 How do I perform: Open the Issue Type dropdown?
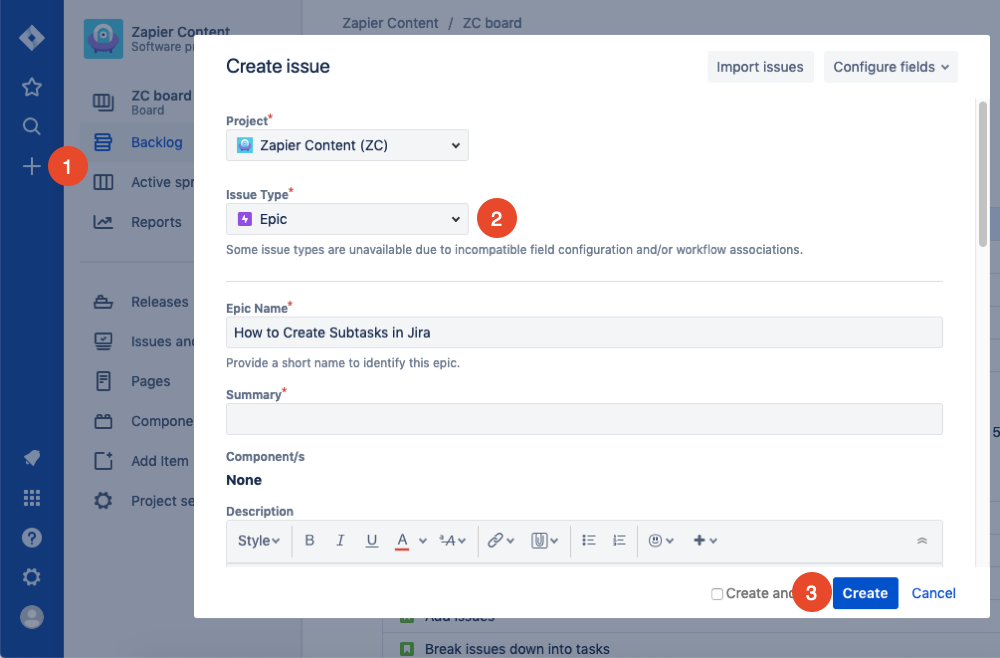click(347, 219)
